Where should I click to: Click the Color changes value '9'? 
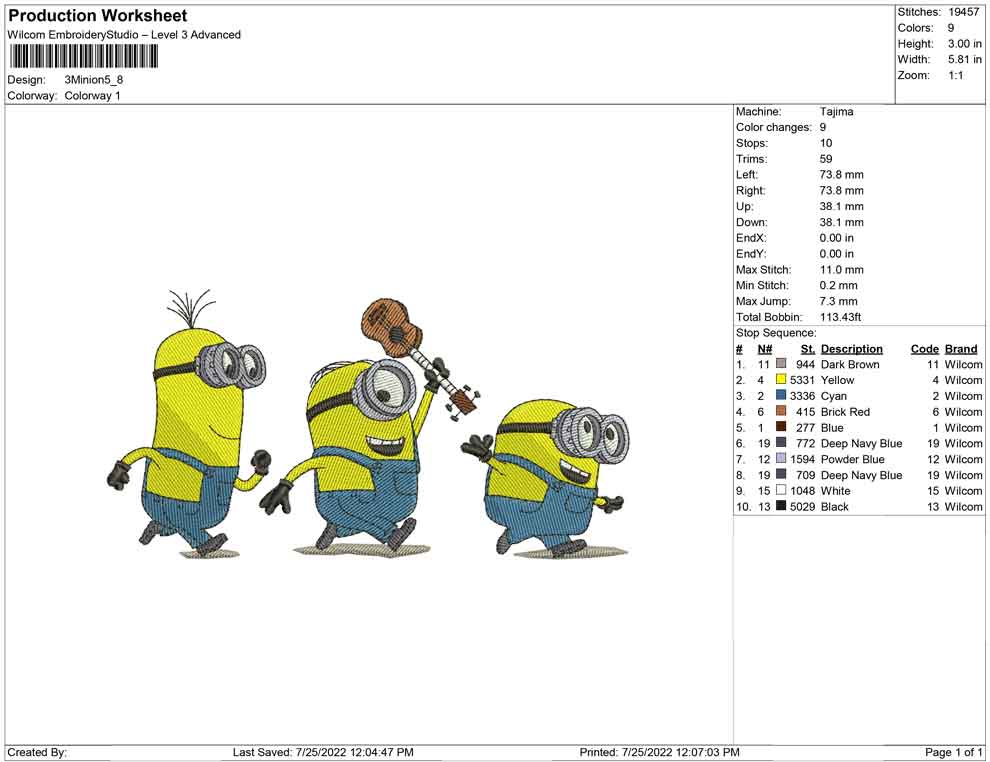pos(823,127)
